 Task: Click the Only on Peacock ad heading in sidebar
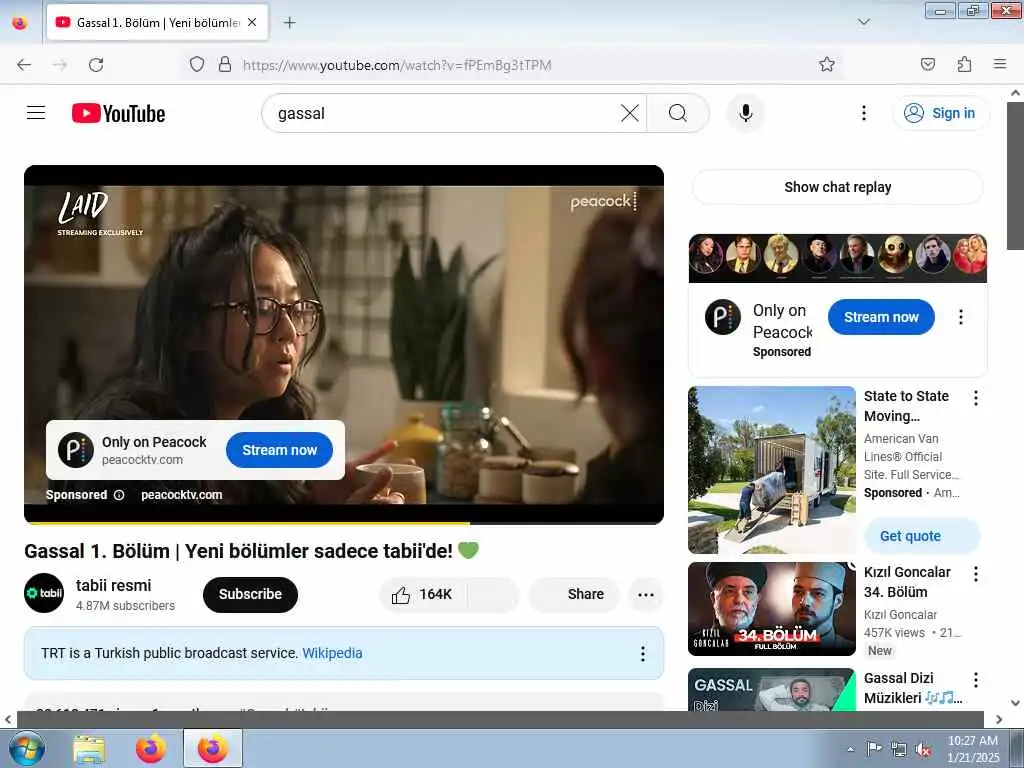click(x=782, y=321)
